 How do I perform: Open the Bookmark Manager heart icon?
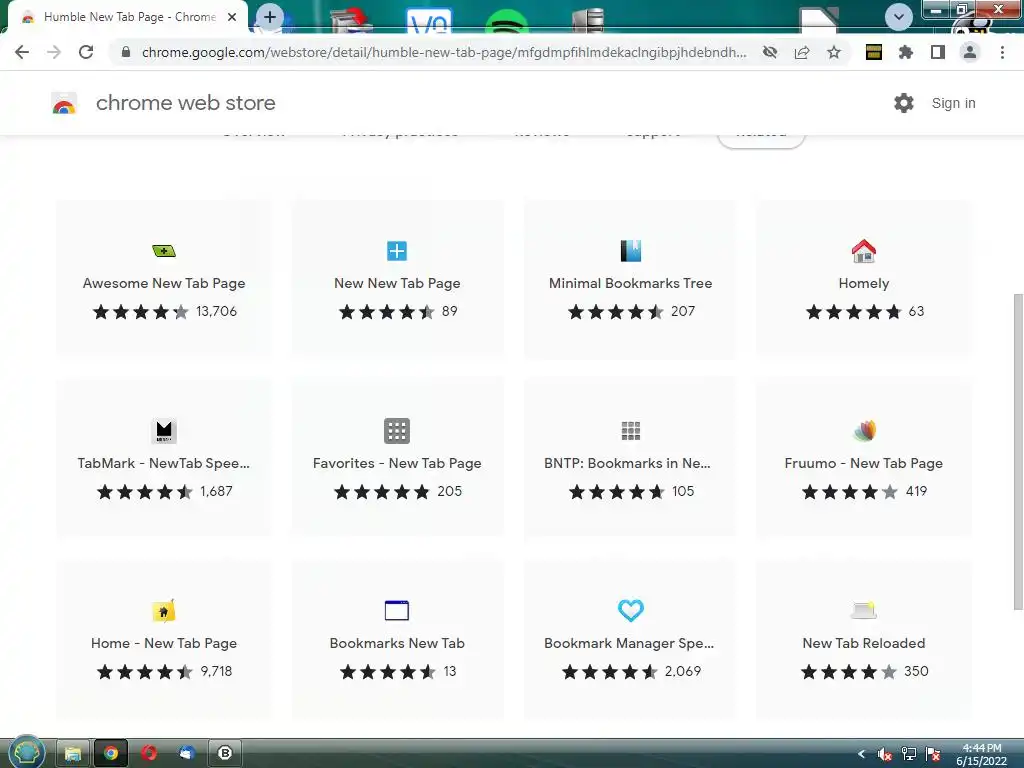click(x=631, y=611)
